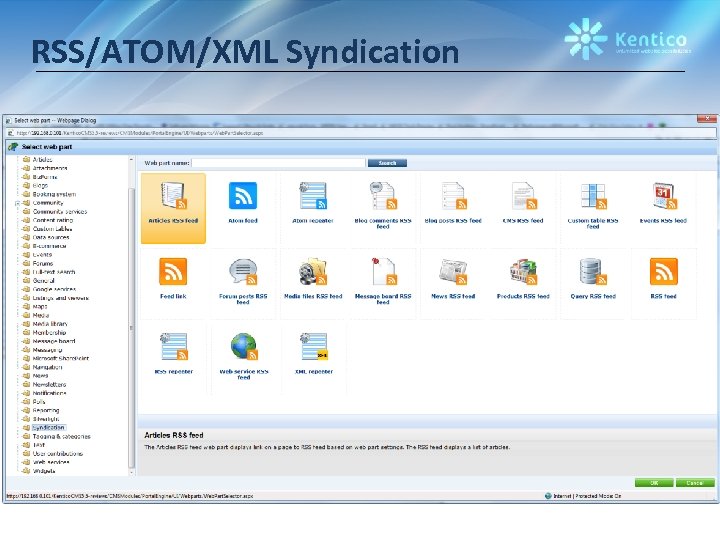Select Blog posts RSS feed icon
The width and height of the screenshot is (720, 540).
[453, 196]
